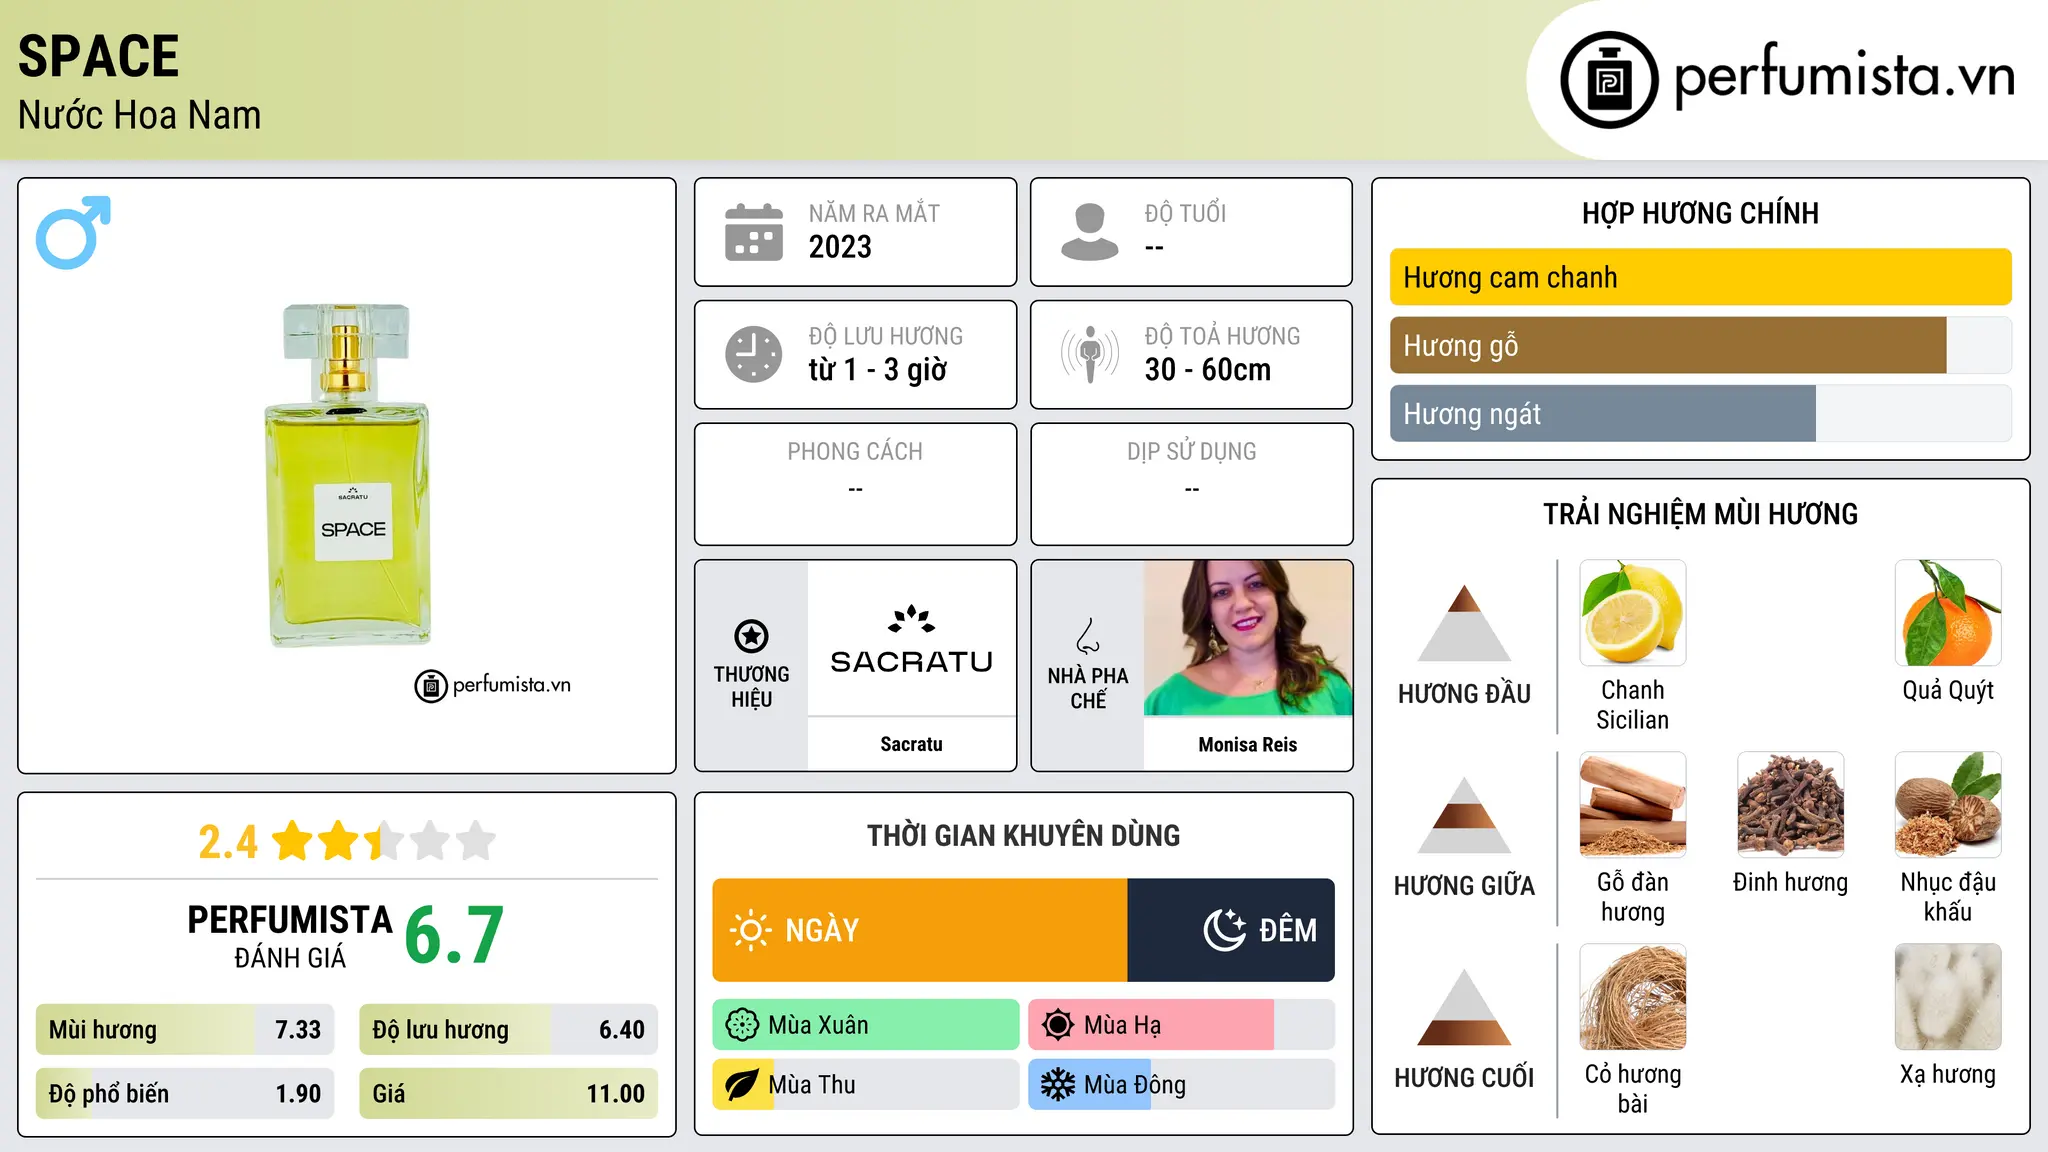Click the 2.4 user rating number
Viewport: 2048px width, 1152px height.
tap(228, 842)
